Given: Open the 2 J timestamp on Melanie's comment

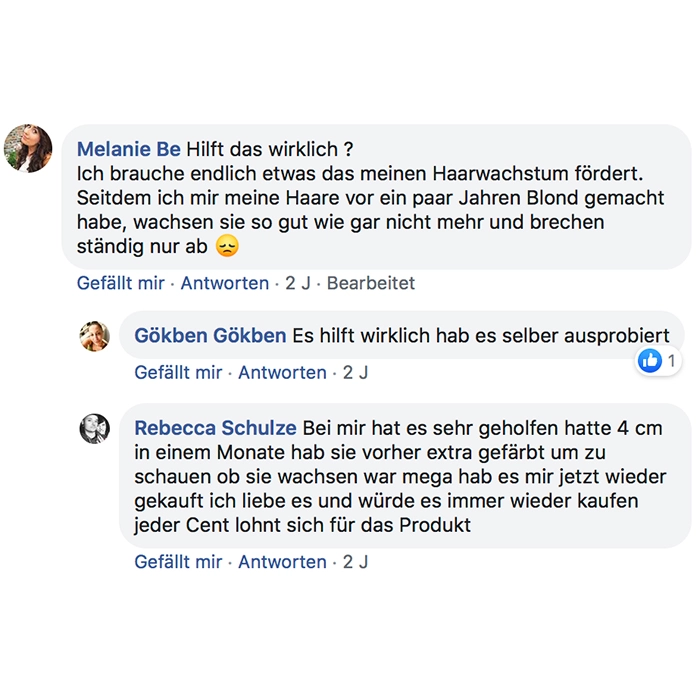Looking at the screenshot, I should tap(298, 283).
